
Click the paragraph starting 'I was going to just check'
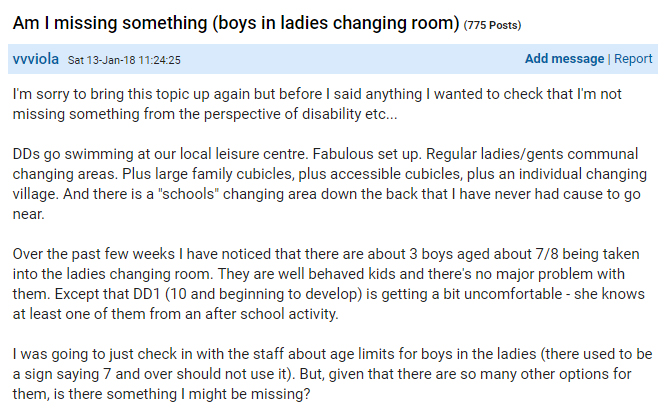click(x=332, y=374)
